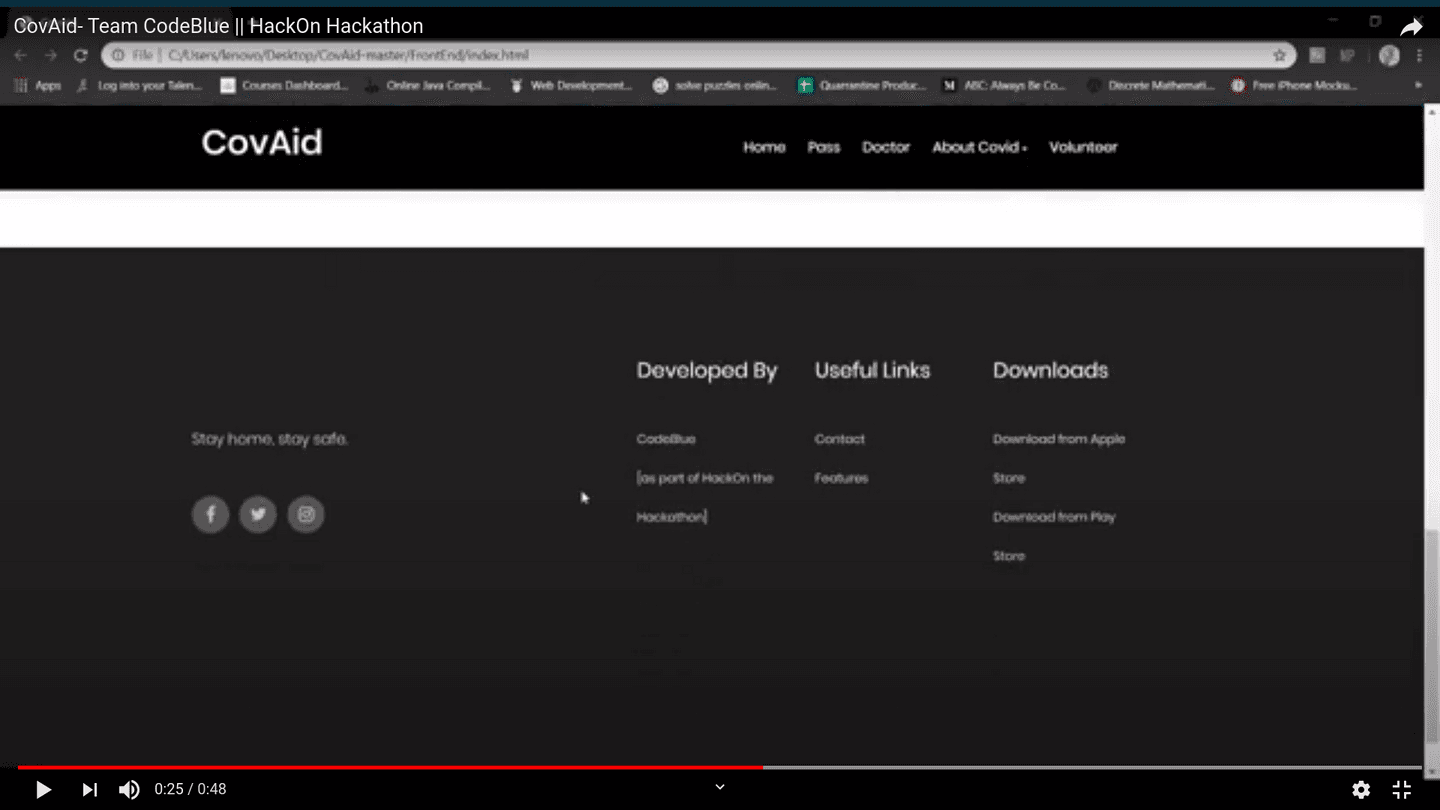Go to Home nav item

[x=764, y=147]
